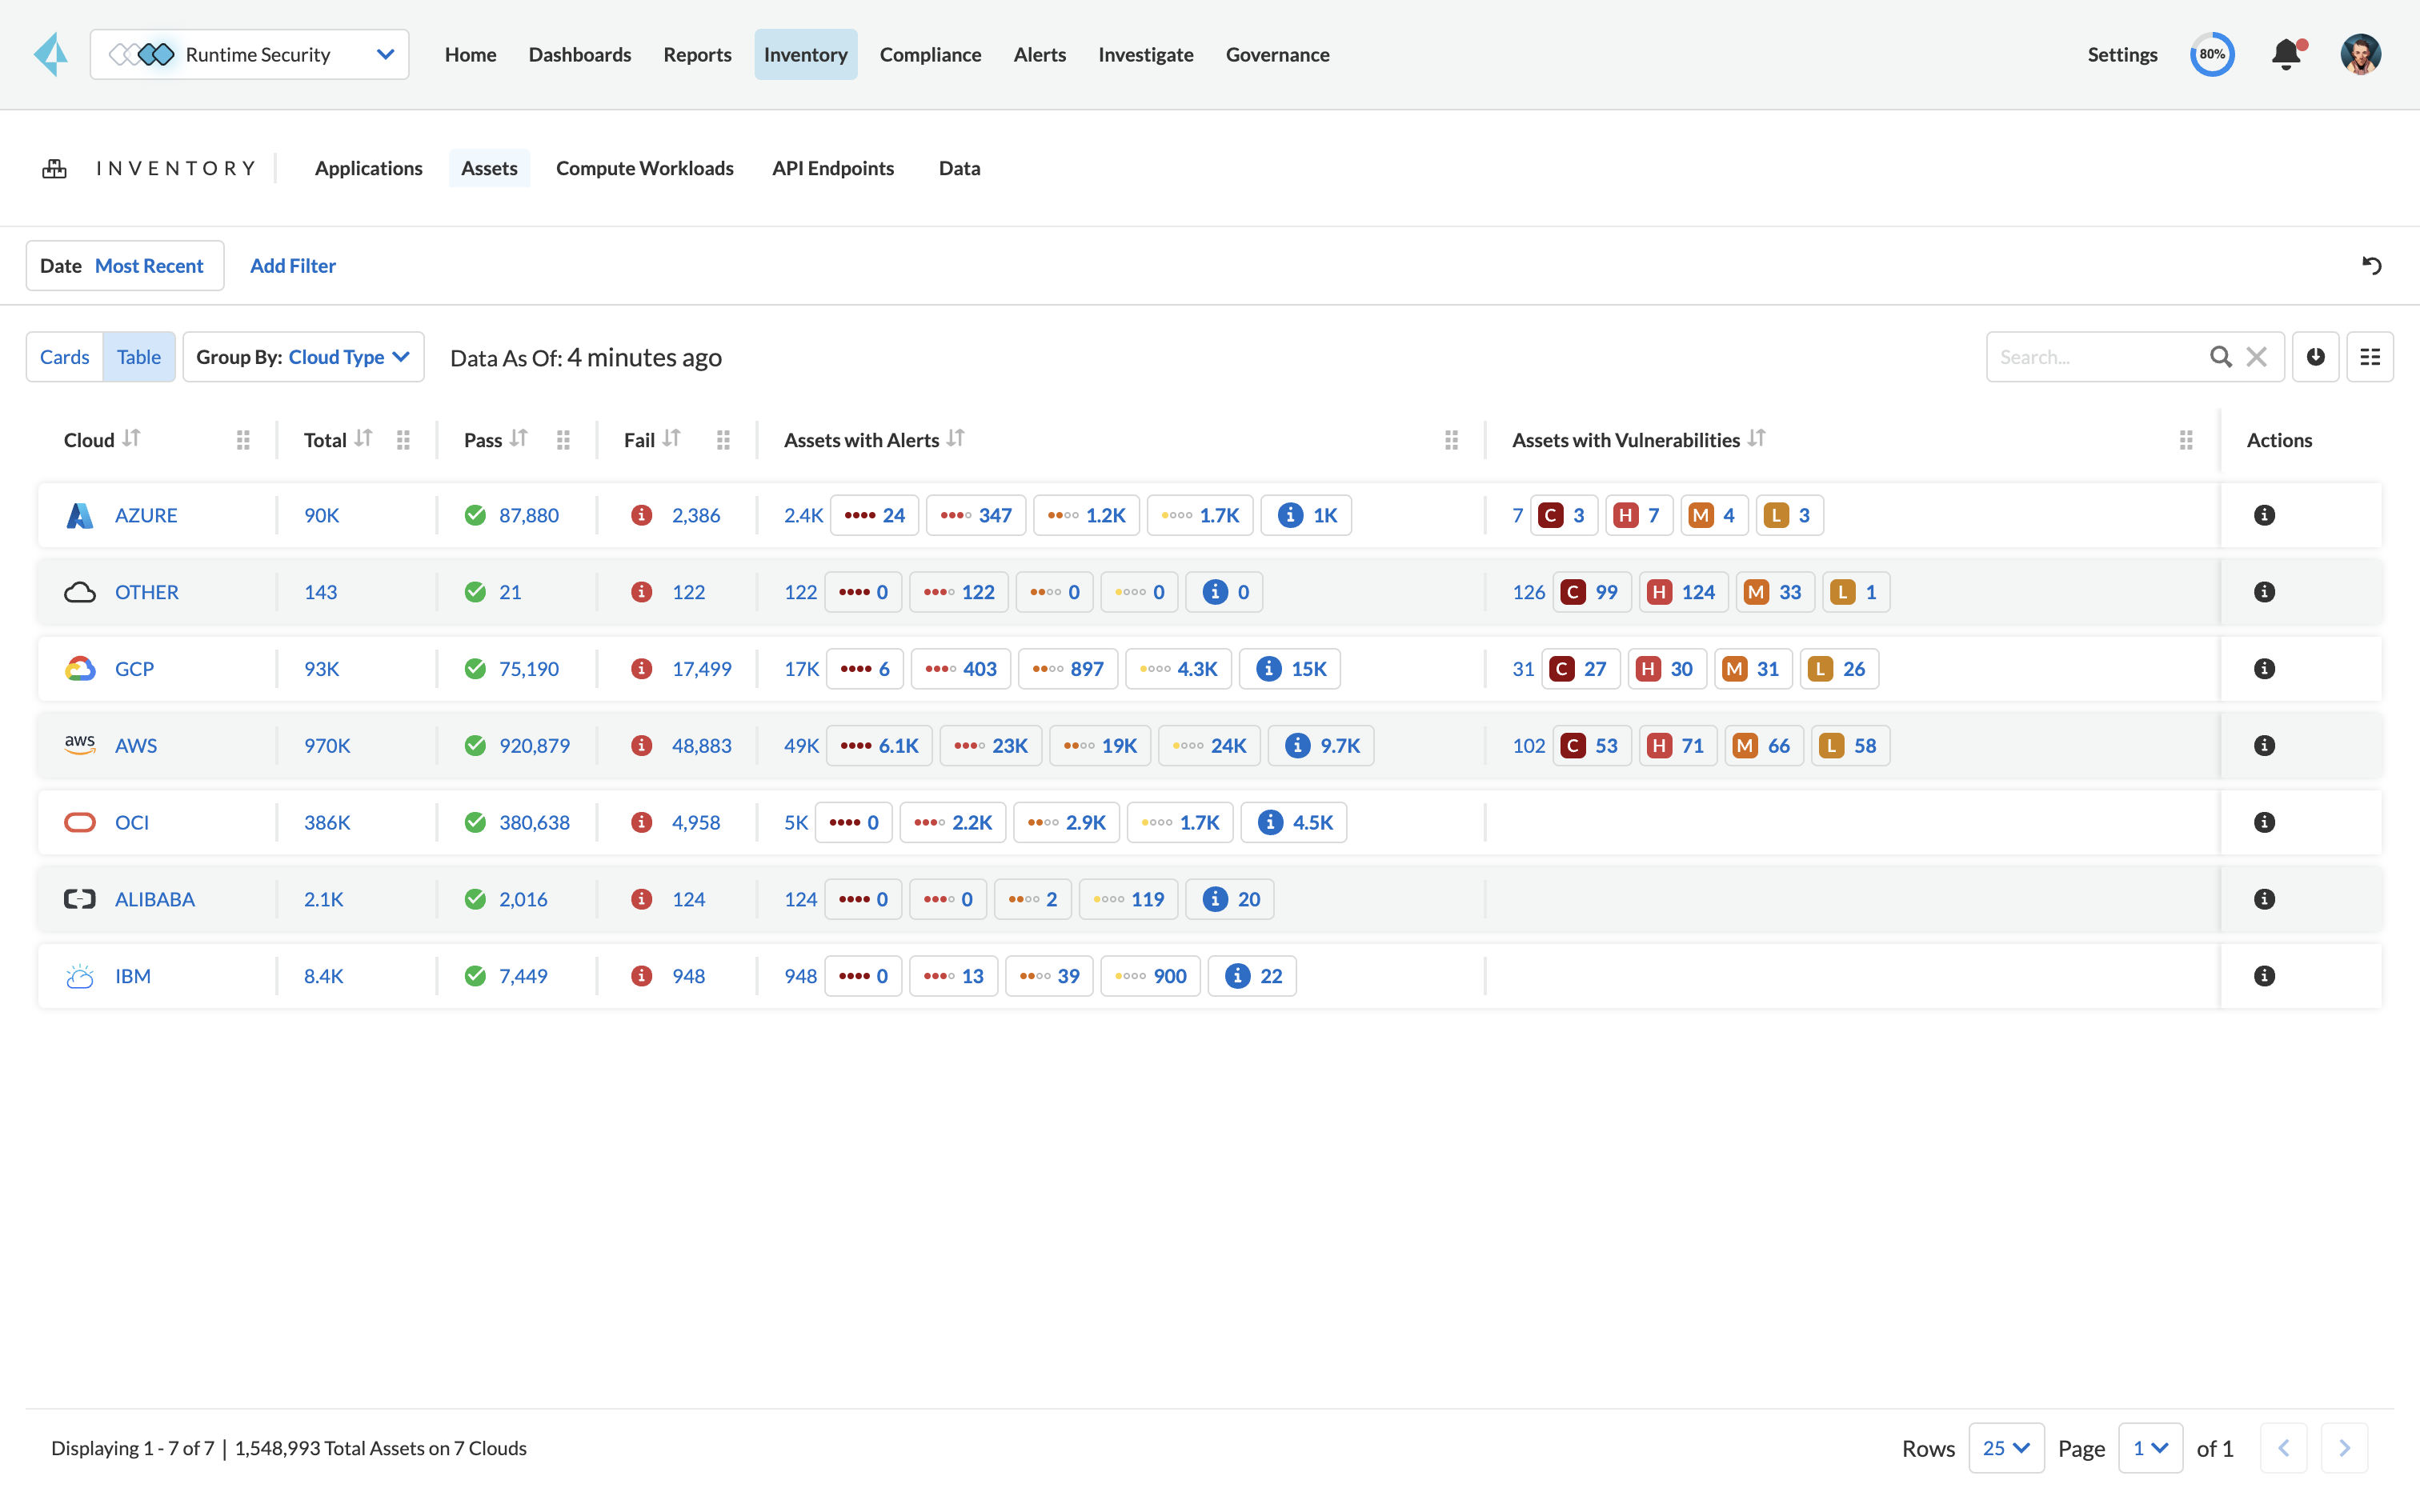Open info action icon for AZURE row
2420x1512 pixels.
2264,515
